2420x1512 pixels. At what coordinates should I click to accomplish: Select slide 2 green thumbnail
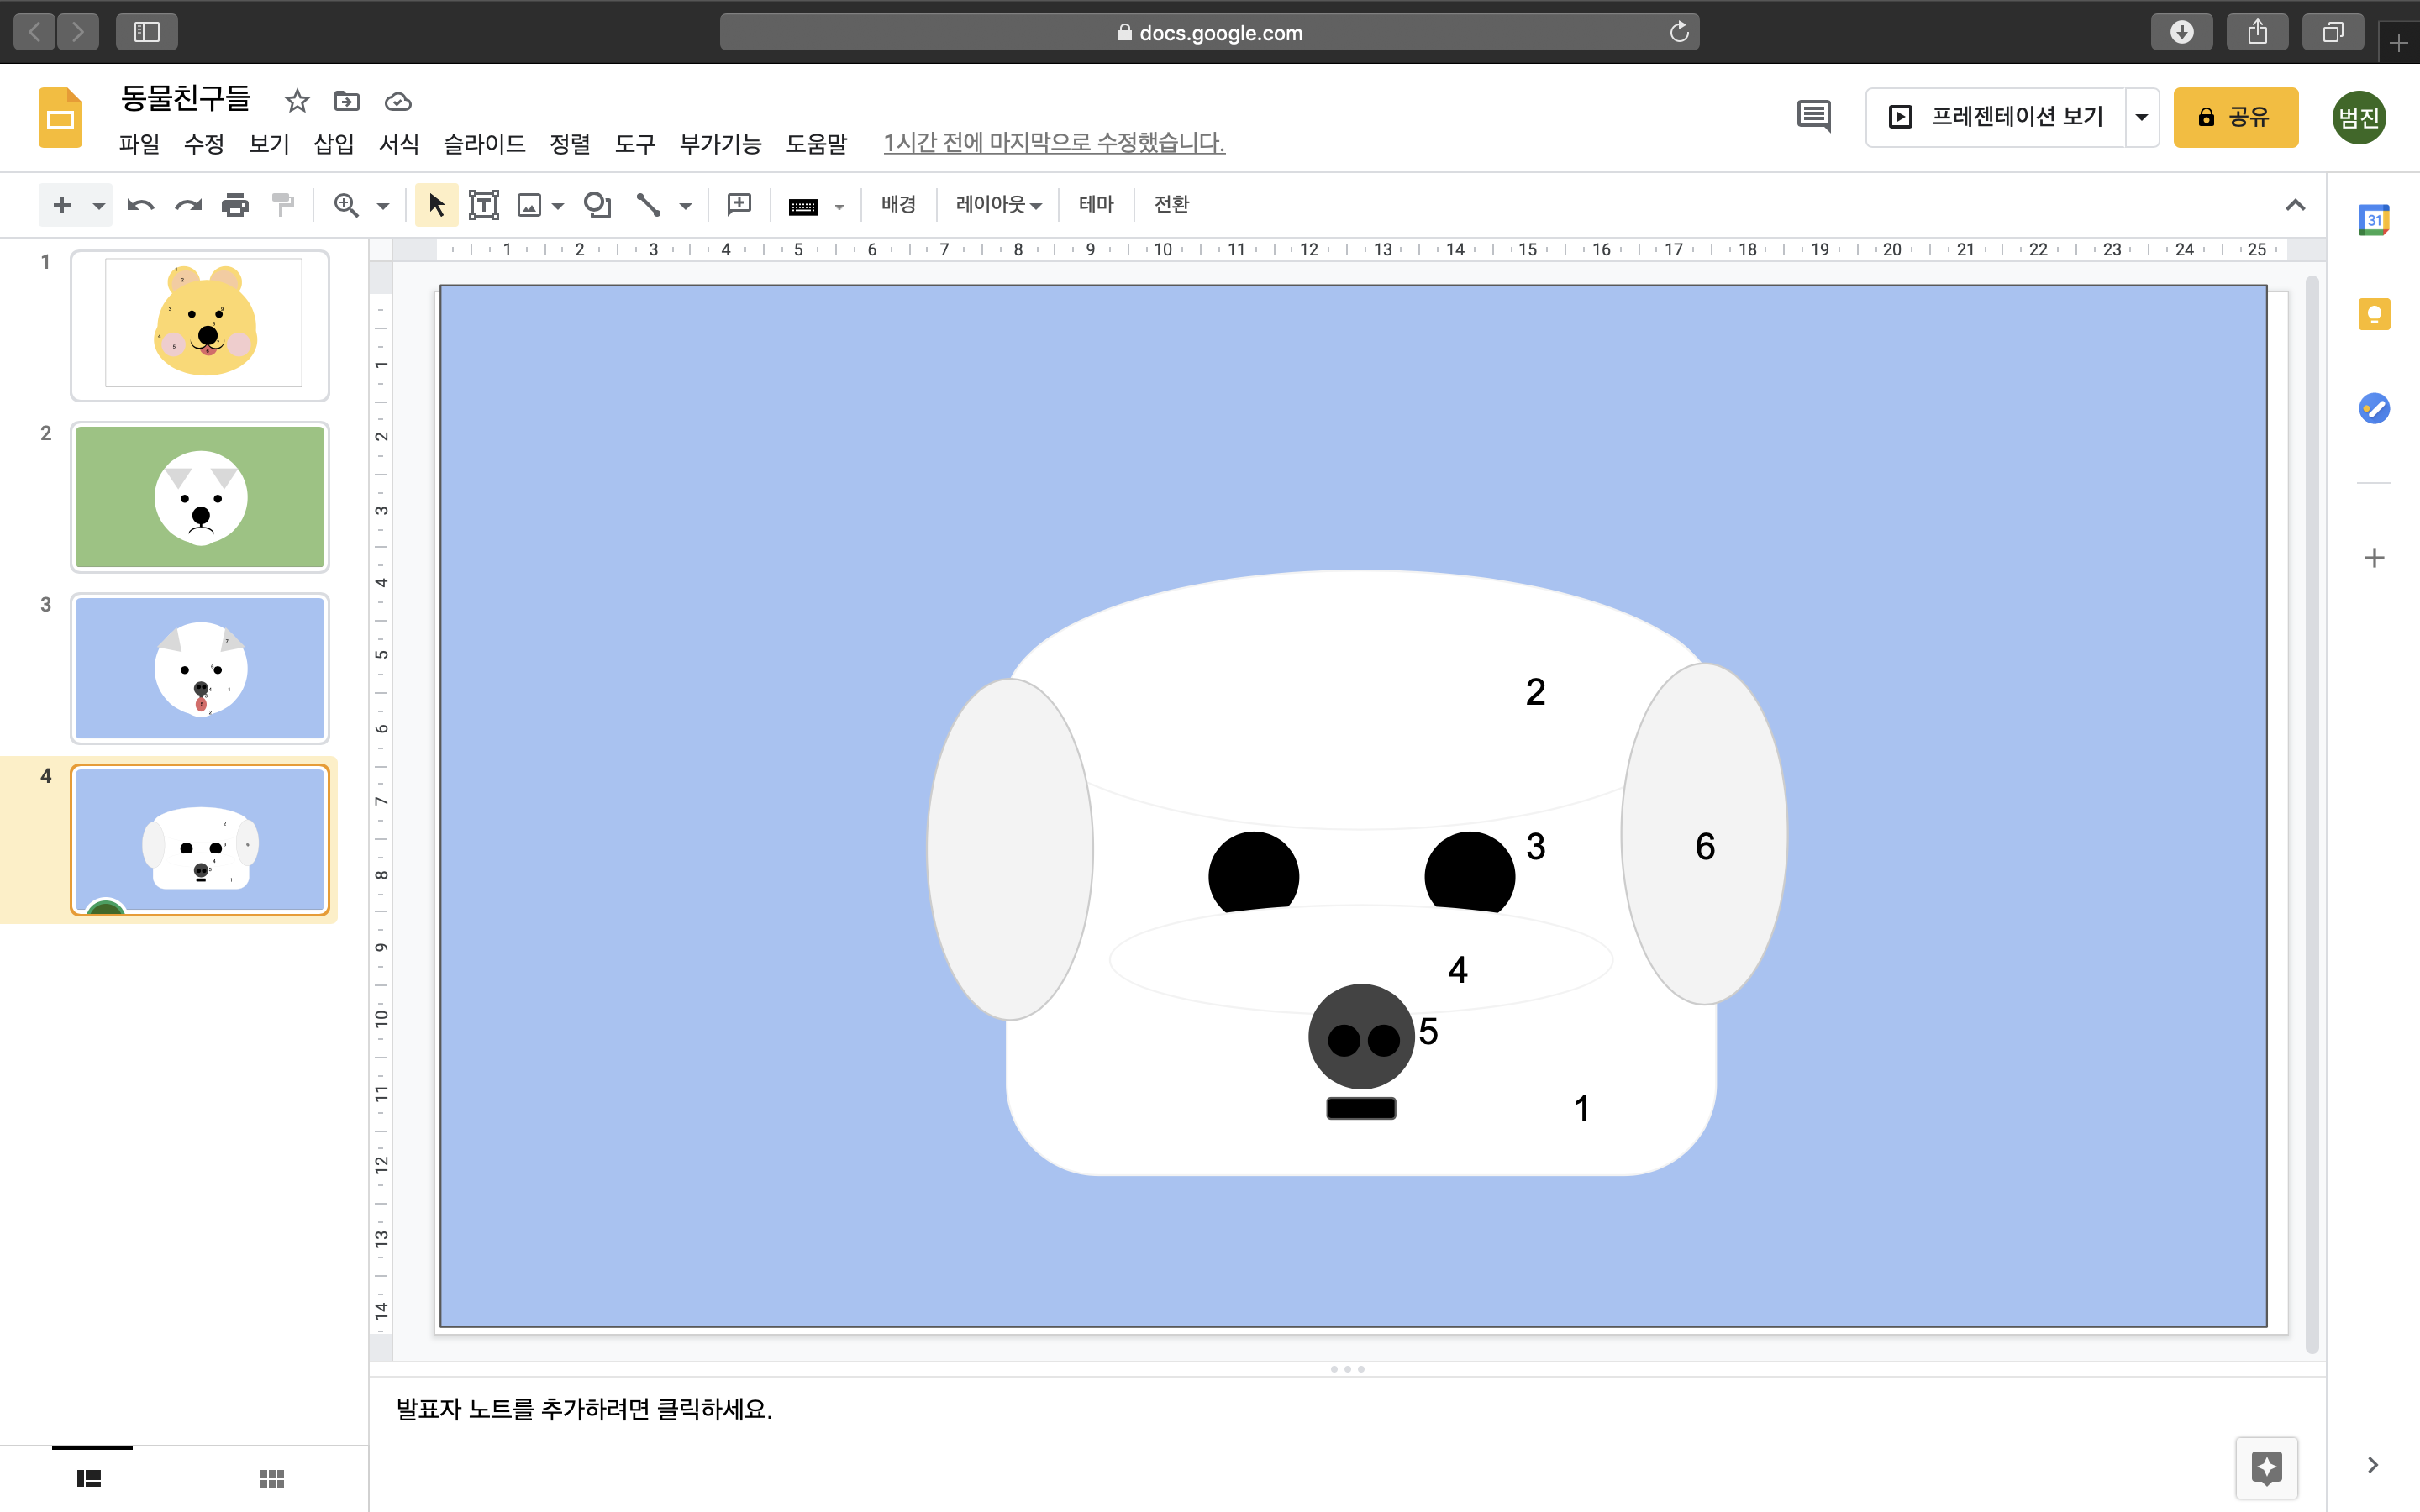point(200,497)
